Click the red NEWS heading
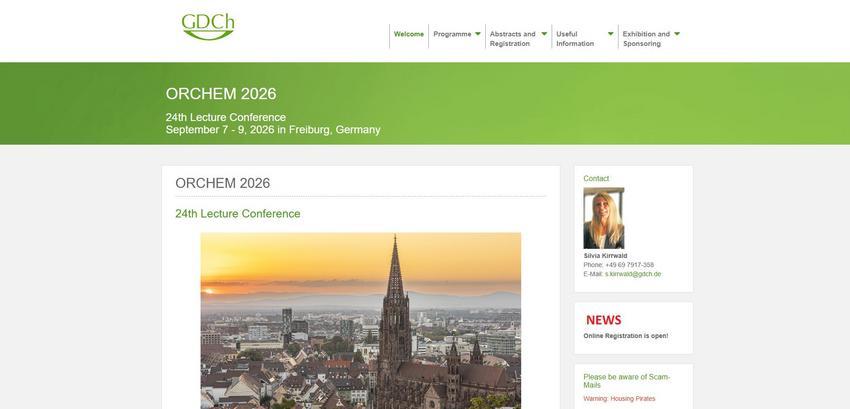 pos(603,320)
